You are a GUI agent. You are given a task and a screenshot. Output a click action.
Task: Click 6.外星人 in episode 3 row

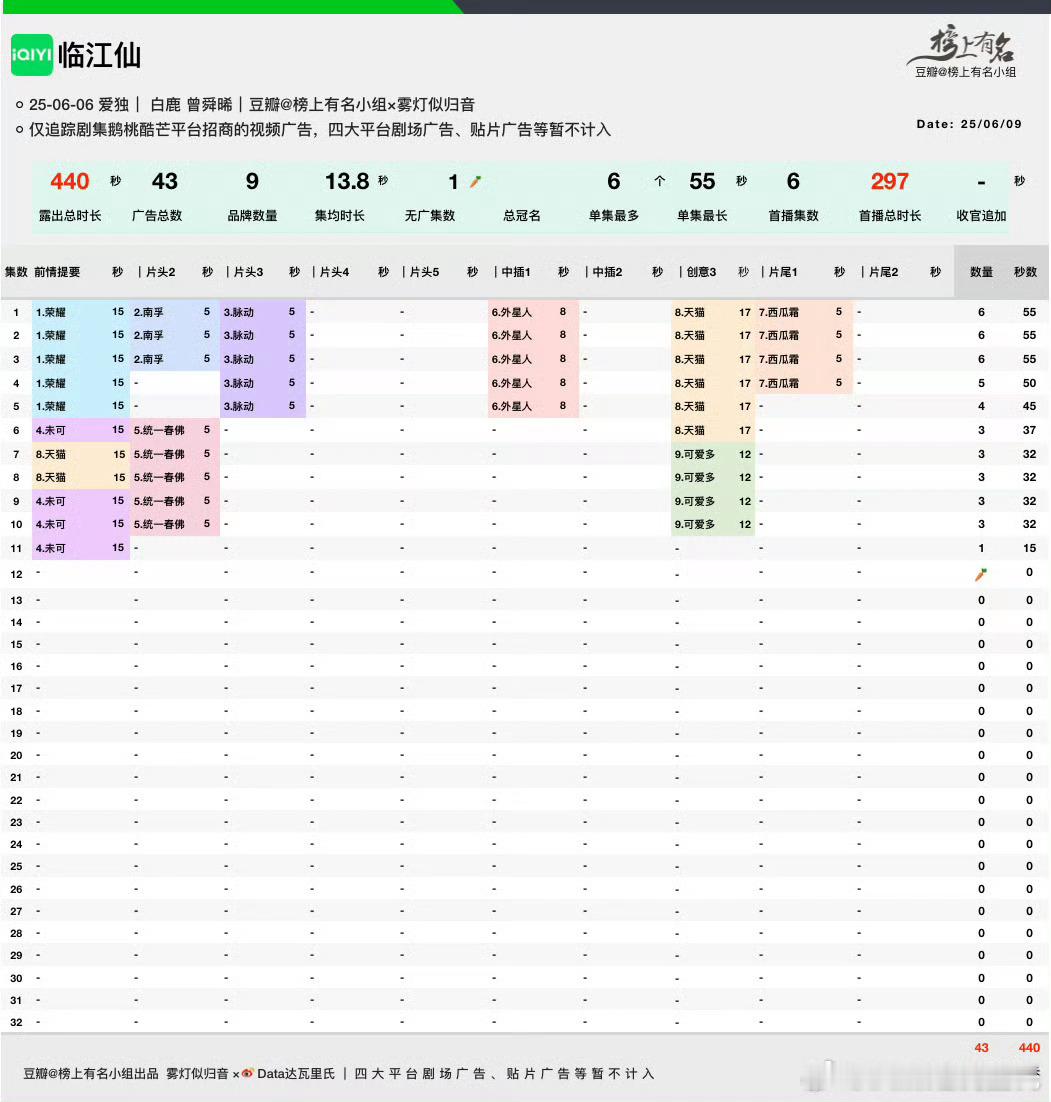tap(511, 359)
